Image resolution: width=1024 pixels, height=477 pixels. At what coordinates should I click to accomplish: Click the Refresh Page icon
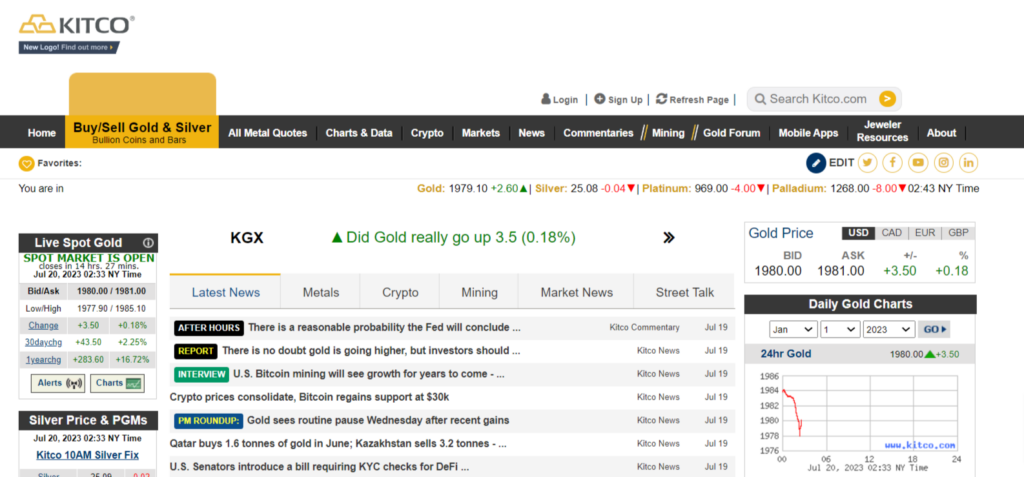[662, 99]
